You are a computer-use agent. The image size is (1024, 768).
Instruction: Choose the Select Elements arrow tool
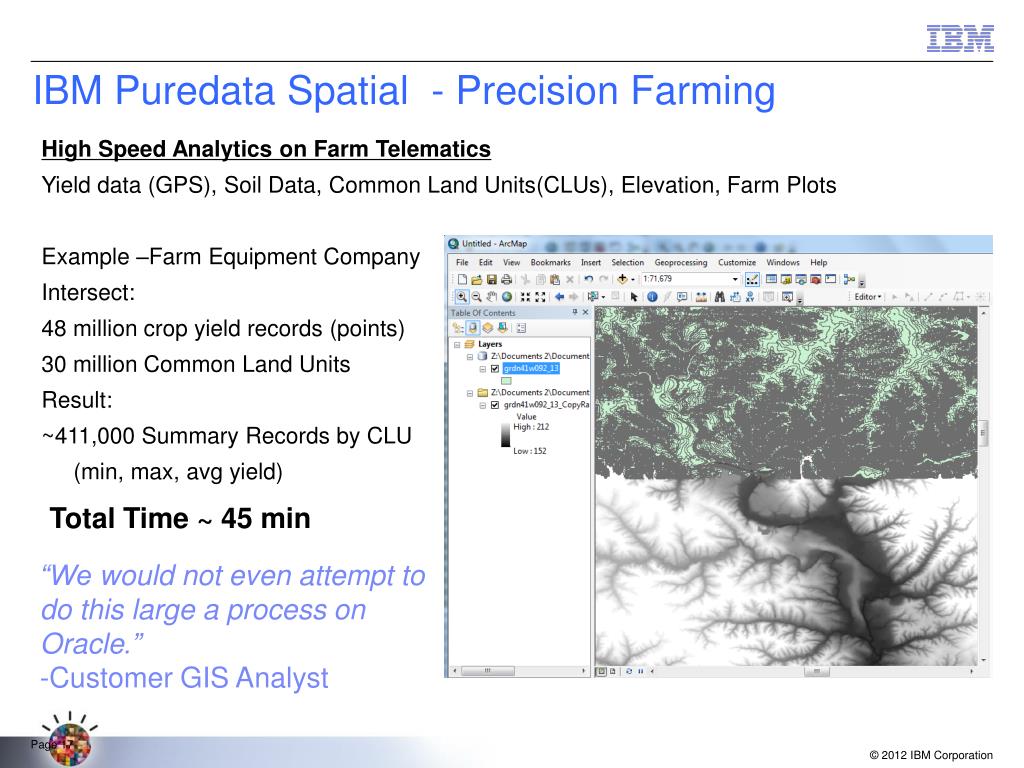click(x=633, y=297)
